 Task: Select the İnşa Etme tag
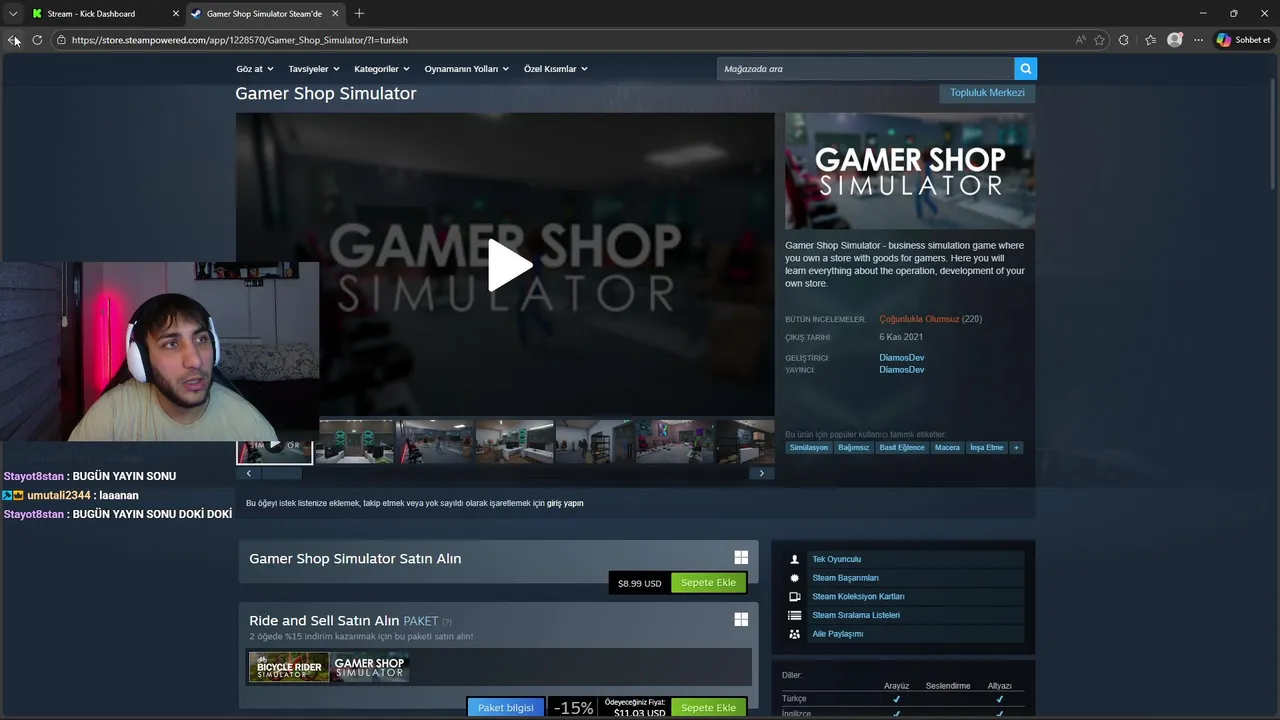tap(987, 448)
